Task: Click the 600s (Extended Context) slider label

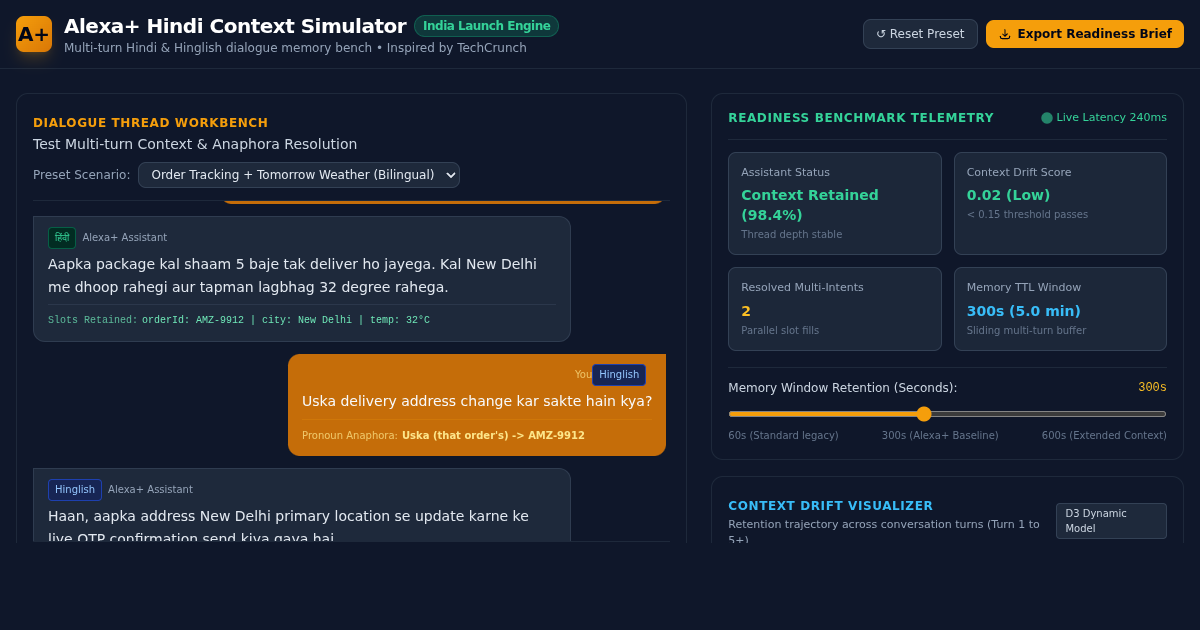Action: [x=1104, y=436]
